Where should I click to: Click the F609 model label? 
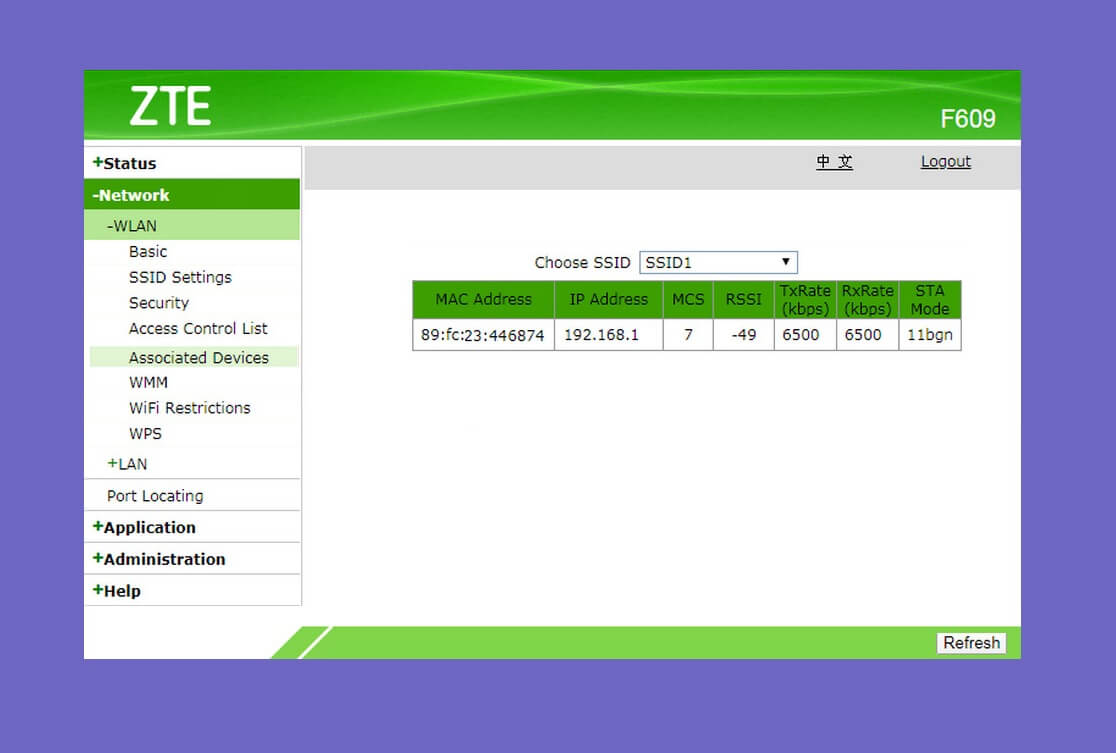[968, 118]
